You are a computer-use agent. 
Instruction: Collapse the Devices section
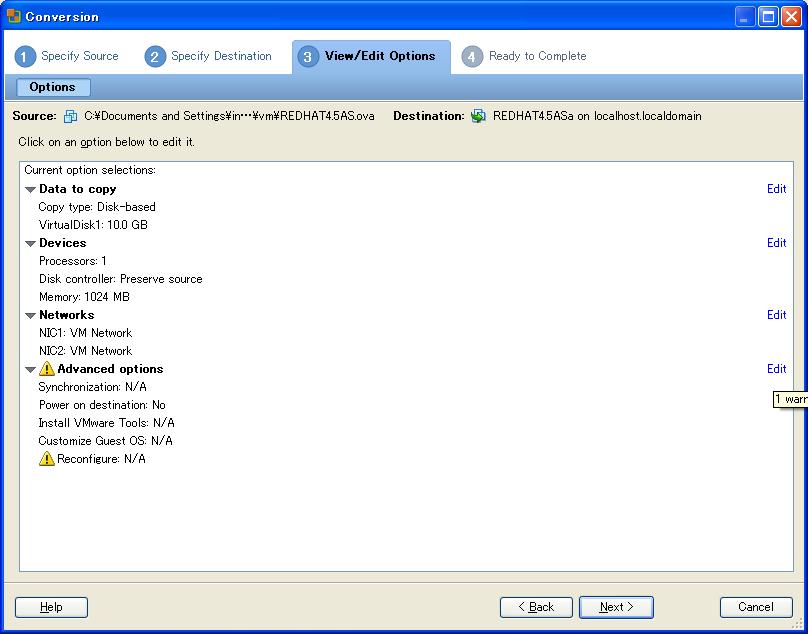tap(30, 244)
